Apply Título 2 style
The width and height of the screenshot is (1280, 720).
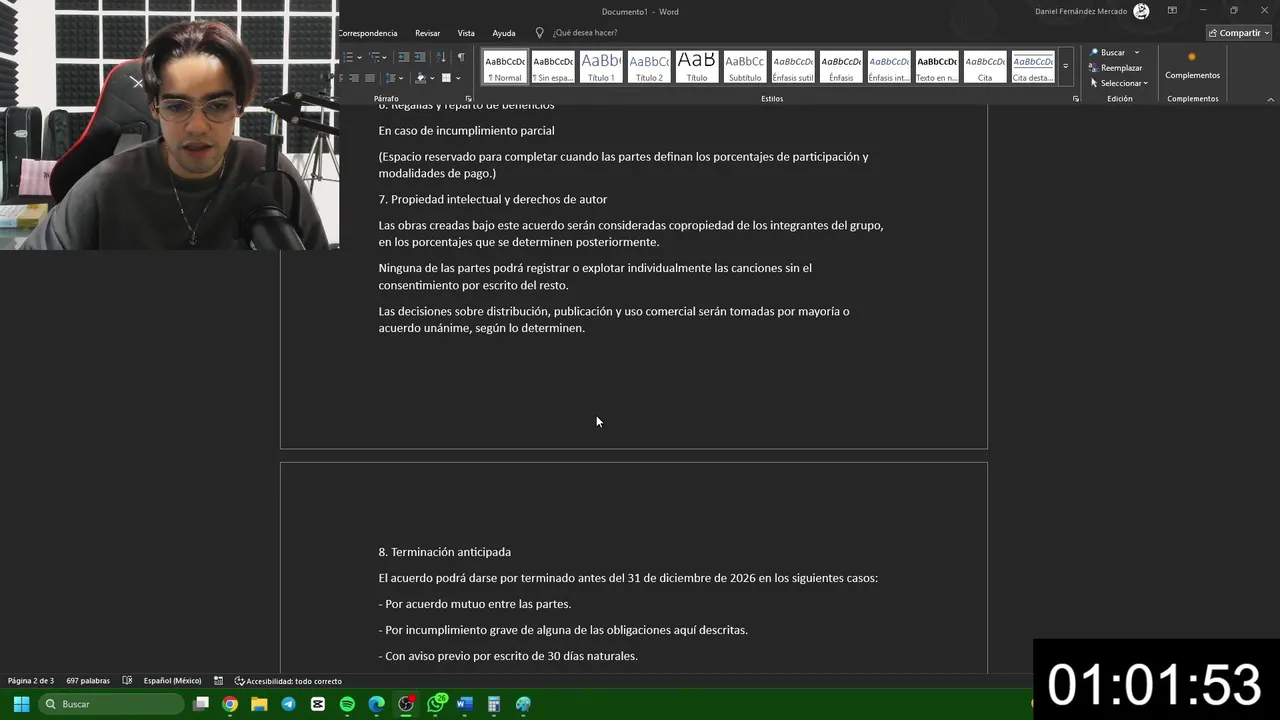point(649,67)
